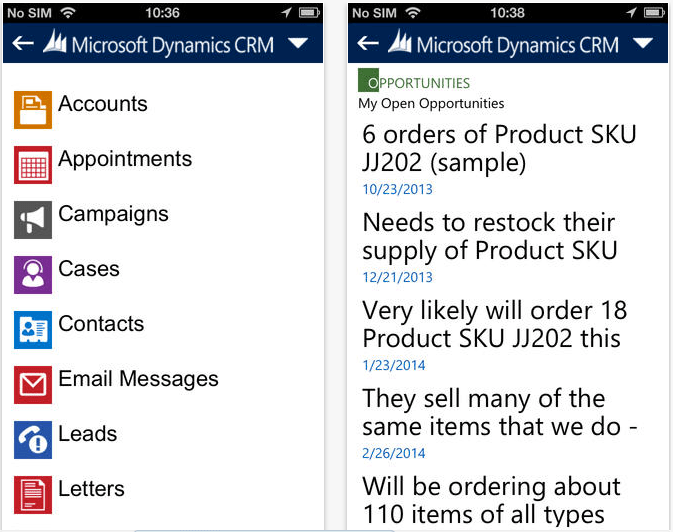Select the Campaigns menu entry

point(113,214)
